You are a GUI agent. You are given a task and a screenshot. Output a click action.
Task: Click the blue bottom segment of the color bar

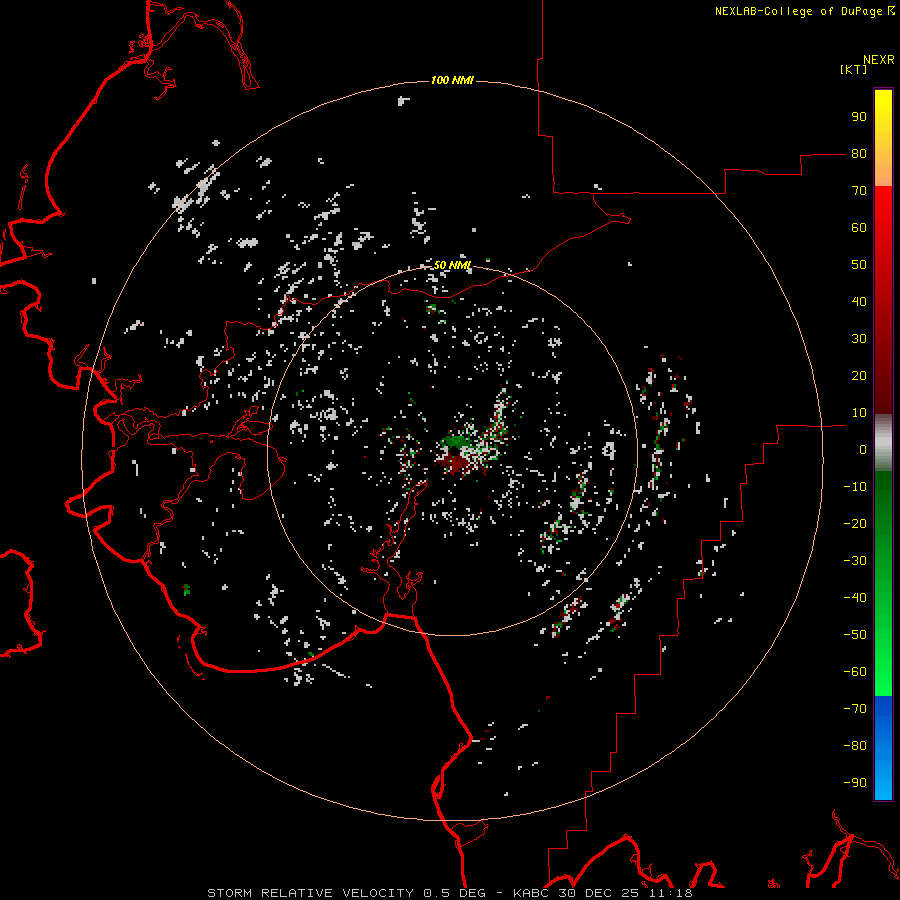[x=883, y=748]
